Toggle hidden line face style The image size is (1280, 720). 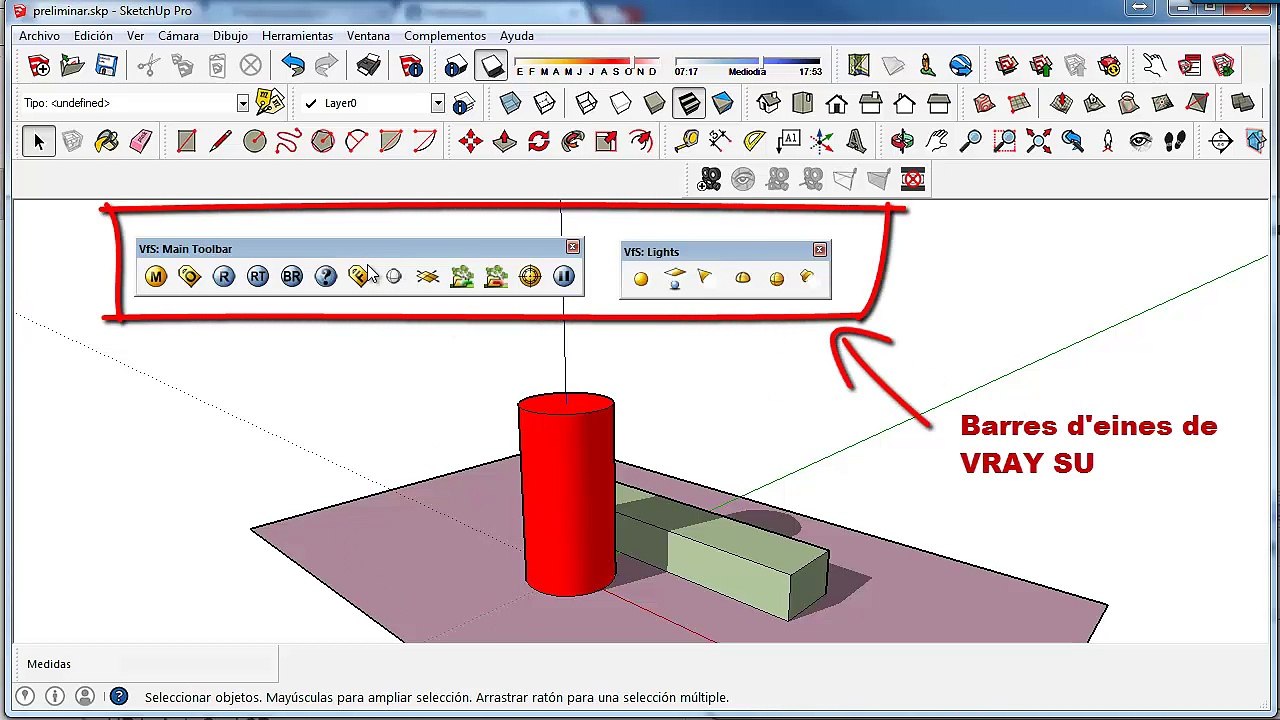click(x=620, y=103)
